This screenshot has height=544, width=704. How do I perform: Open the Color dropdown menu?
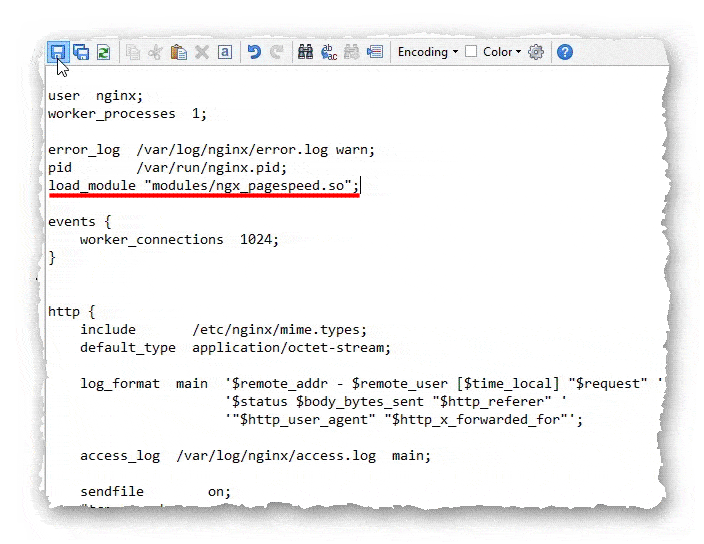[502, 52]
